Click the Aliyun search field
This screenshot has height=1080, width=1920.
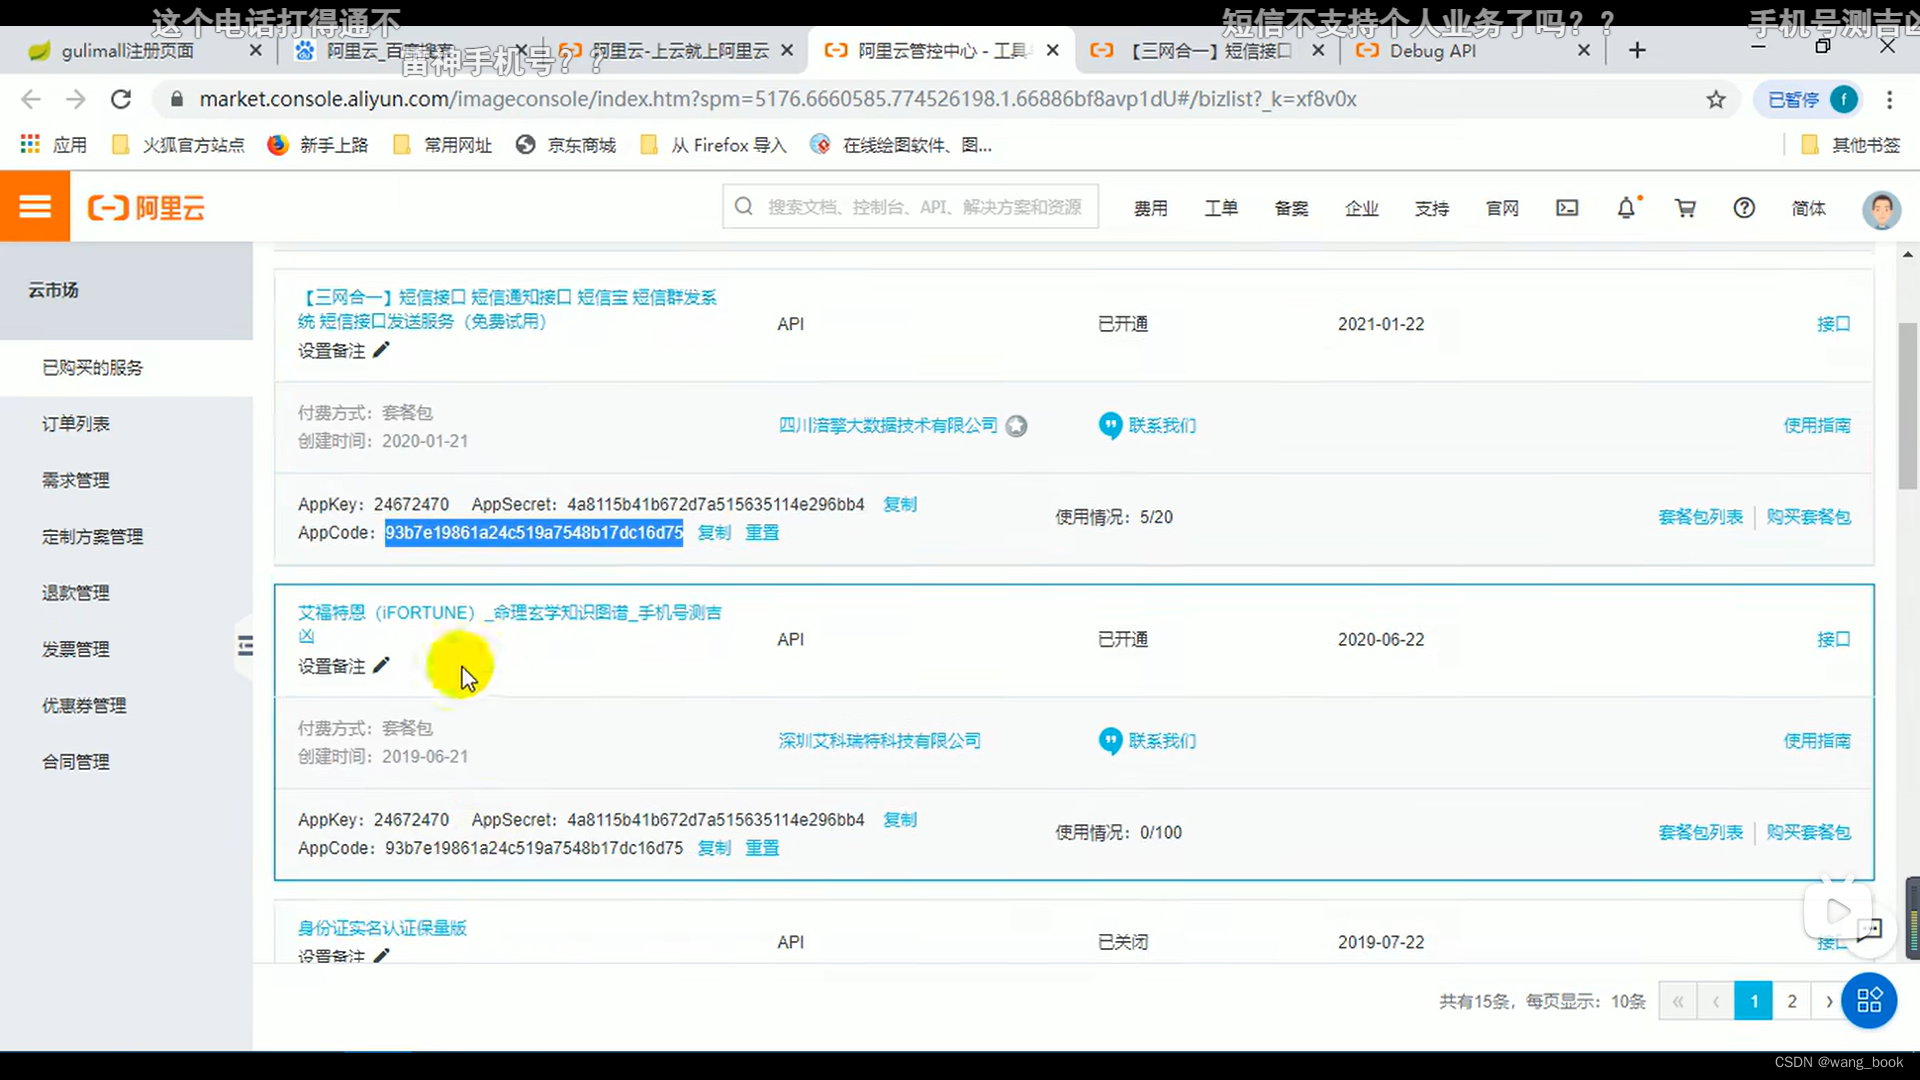pyautogui.click(x=911, y=206)
